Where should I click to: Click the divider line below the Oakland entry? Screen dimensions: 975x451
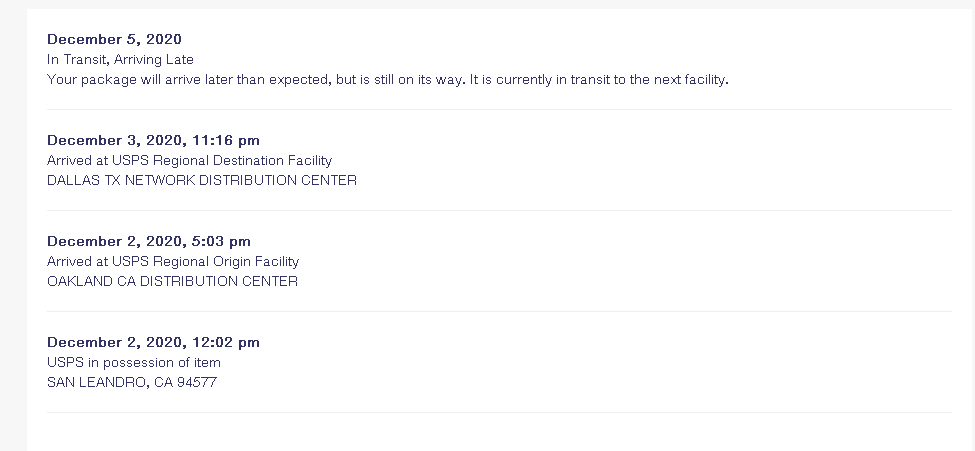pos(499,312)
